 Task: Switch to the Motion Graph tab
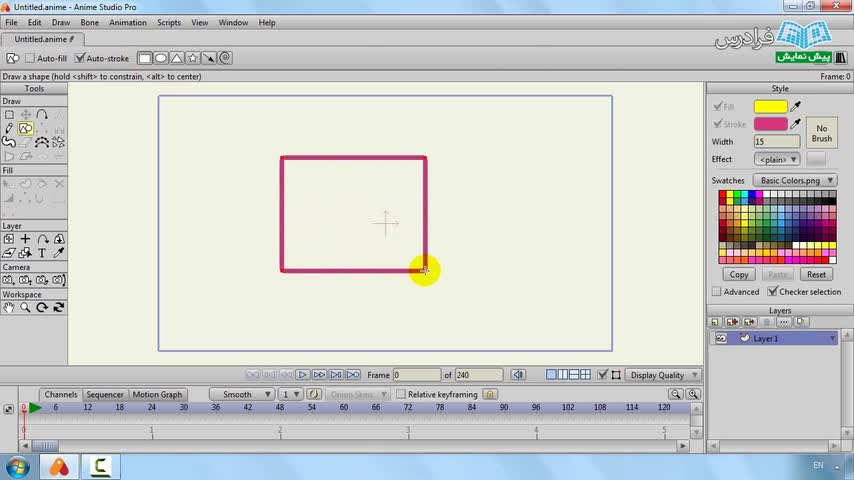pyautogui.click(x=157, y=394)
